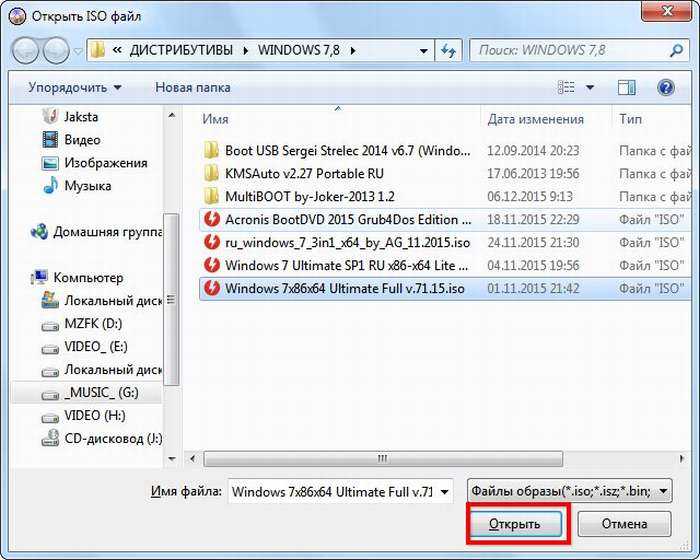The width and height of the screenshot is (700, 560).
Task: Click file list scroll left arrow
Action: coord(192,459)
